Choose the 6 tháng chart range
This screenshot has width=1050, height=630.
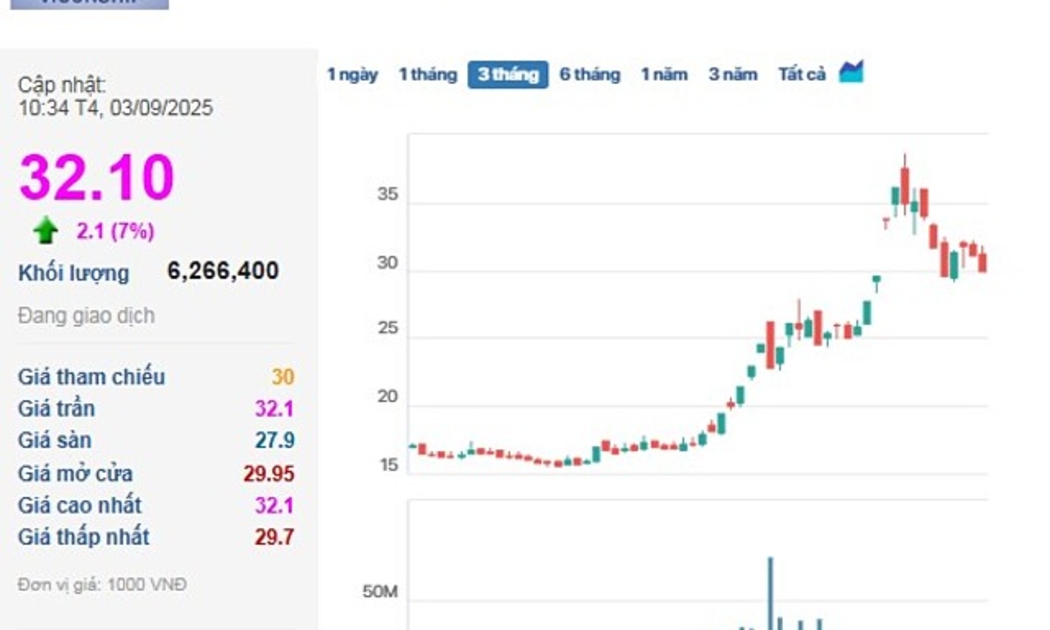coord(589,74)
